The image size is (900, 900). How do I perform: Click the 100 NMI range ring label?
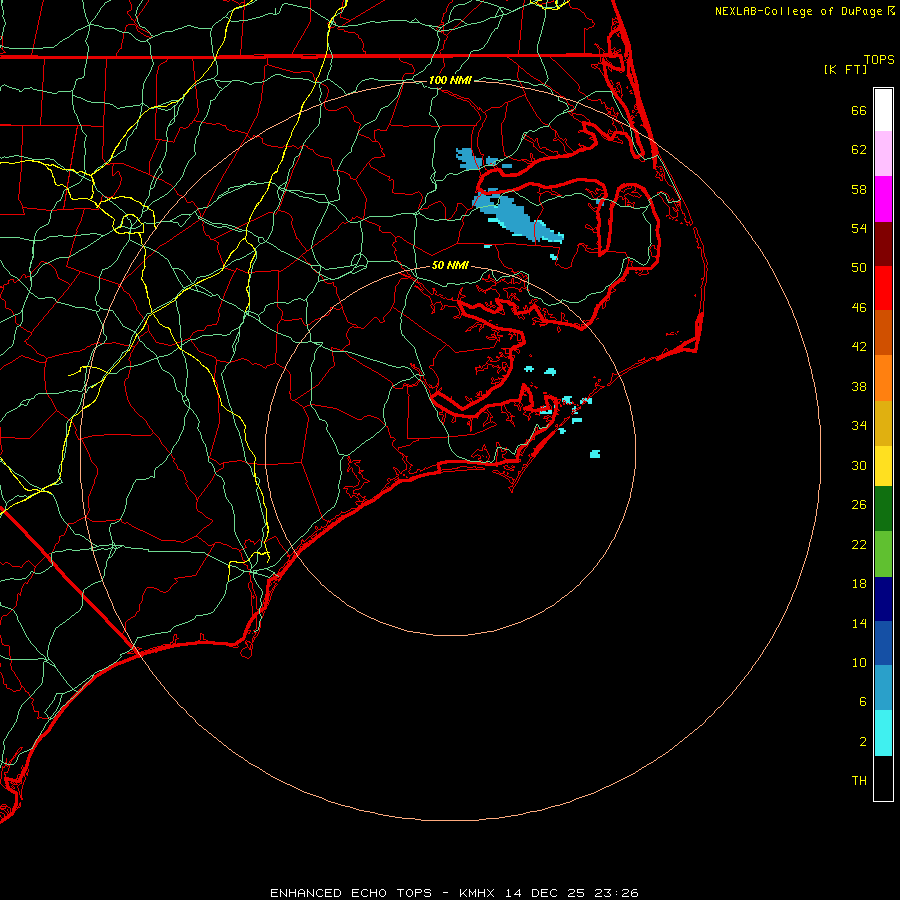pos(450,80)
